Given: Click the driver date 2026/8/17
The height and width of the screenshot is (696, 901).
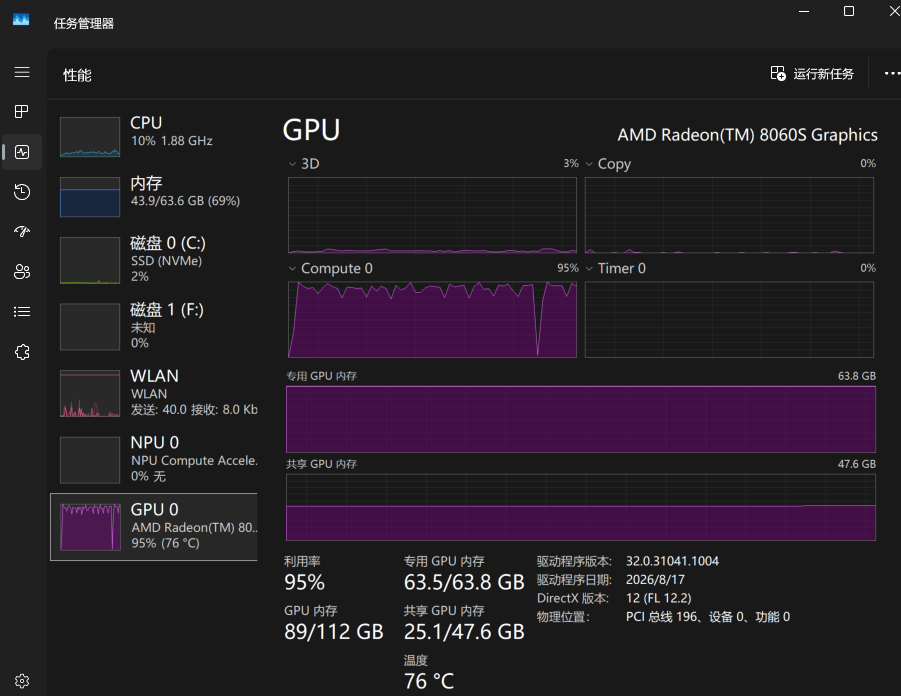Looking at the screenshot, I should point(655,579).
